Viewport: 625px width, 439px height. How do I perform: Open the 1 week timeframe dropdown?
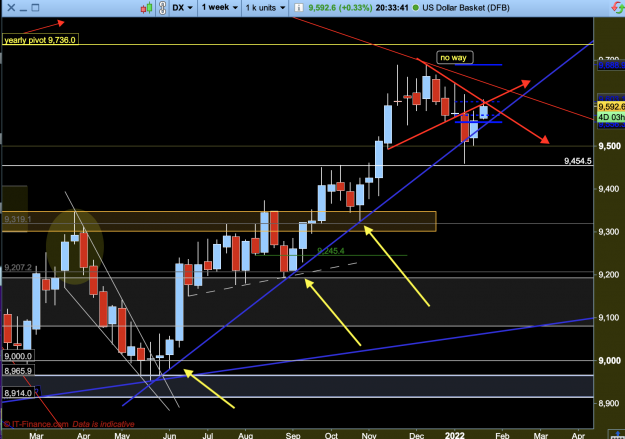(x=220, y=8)
